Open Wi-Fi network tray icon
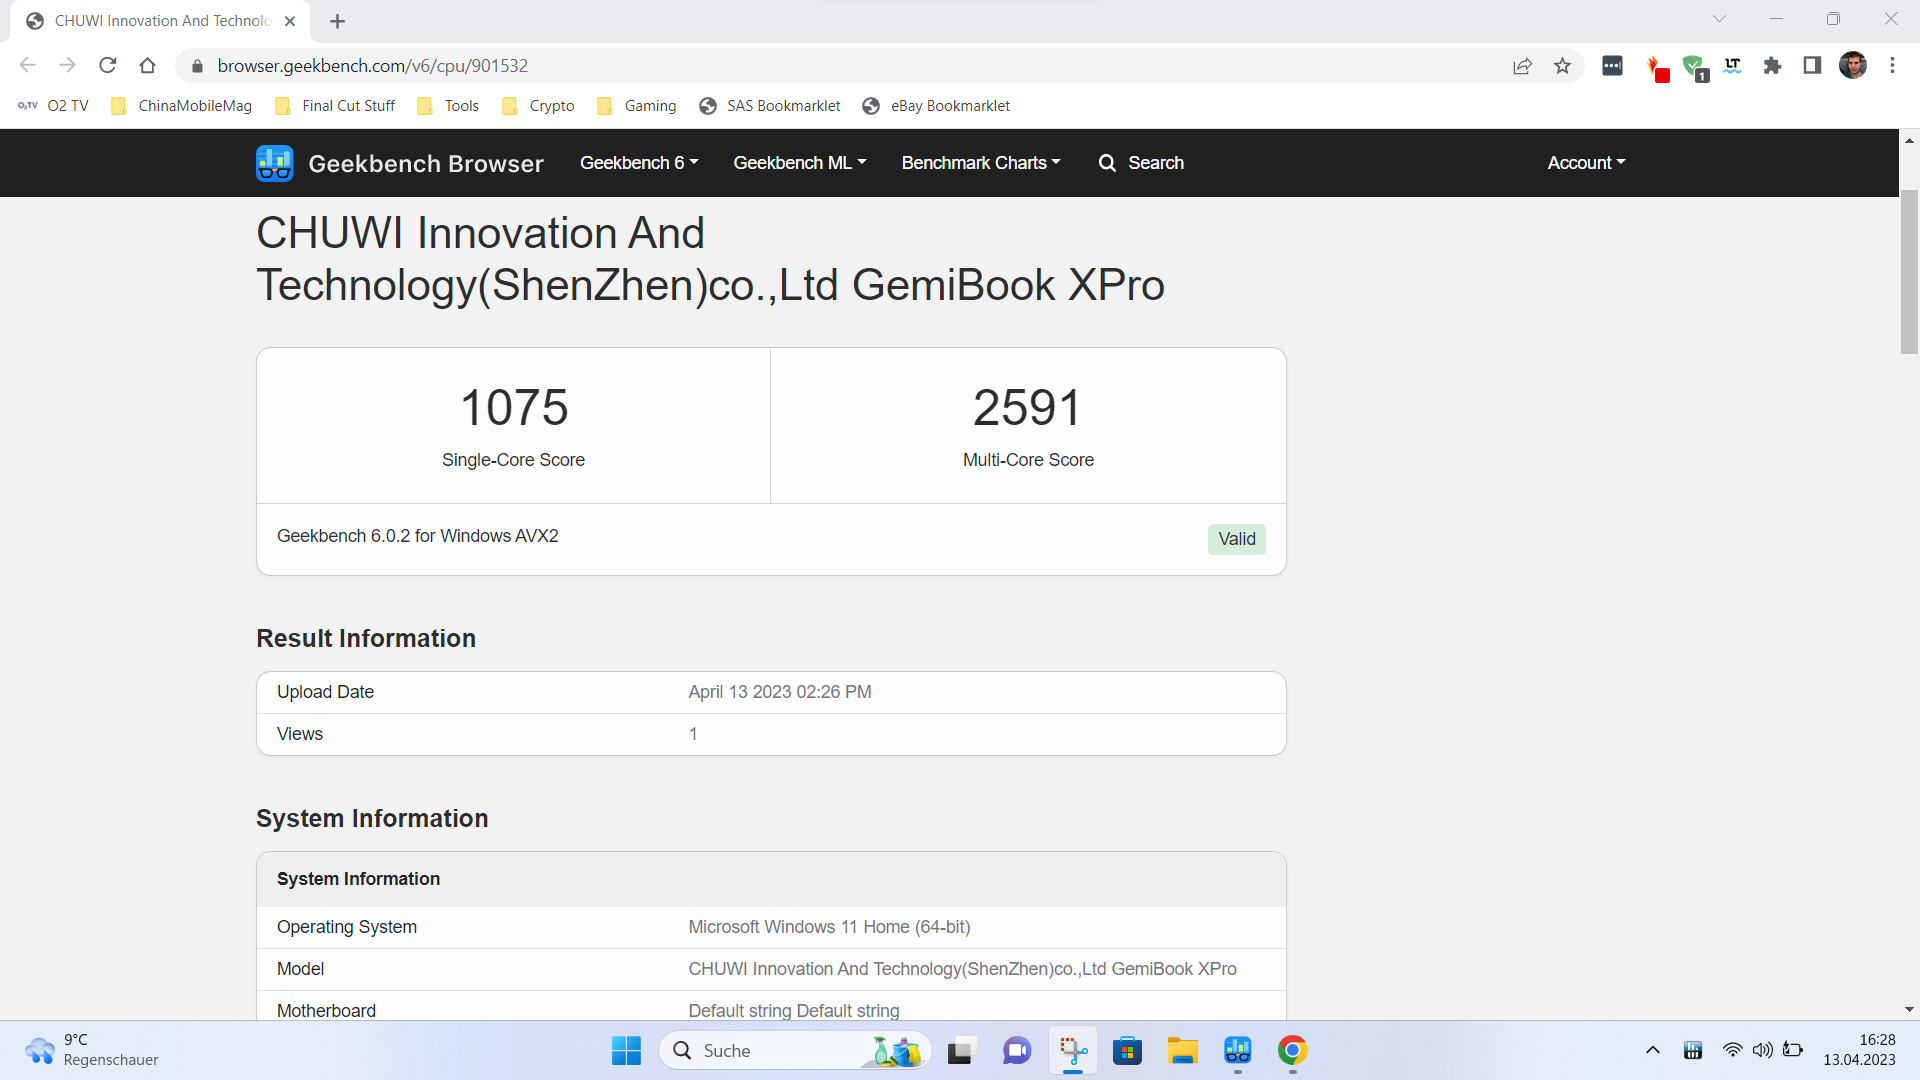This screenshot has height=1080, width=1920. coord(1732,1050)
